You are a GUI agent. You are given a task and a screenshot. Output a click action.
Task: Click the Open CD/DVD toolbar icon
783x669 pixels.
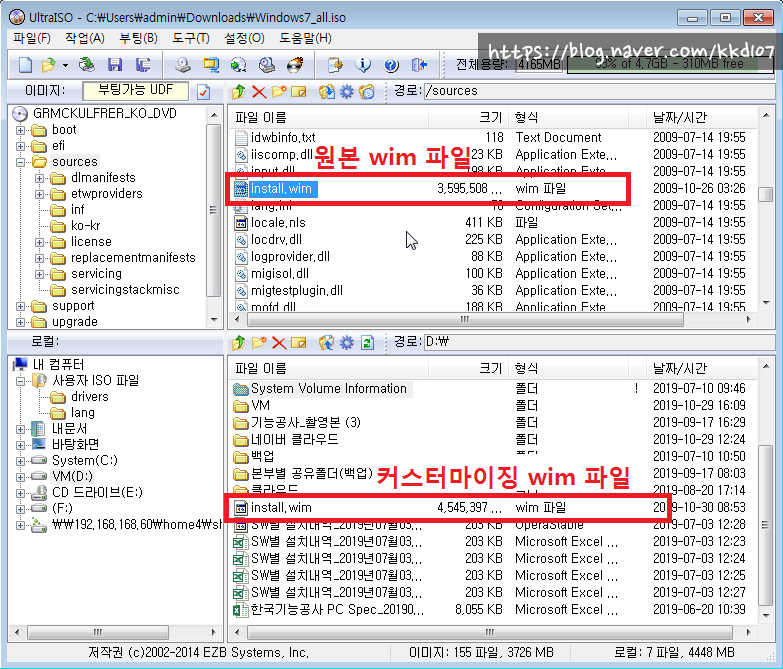coord(86,65)
